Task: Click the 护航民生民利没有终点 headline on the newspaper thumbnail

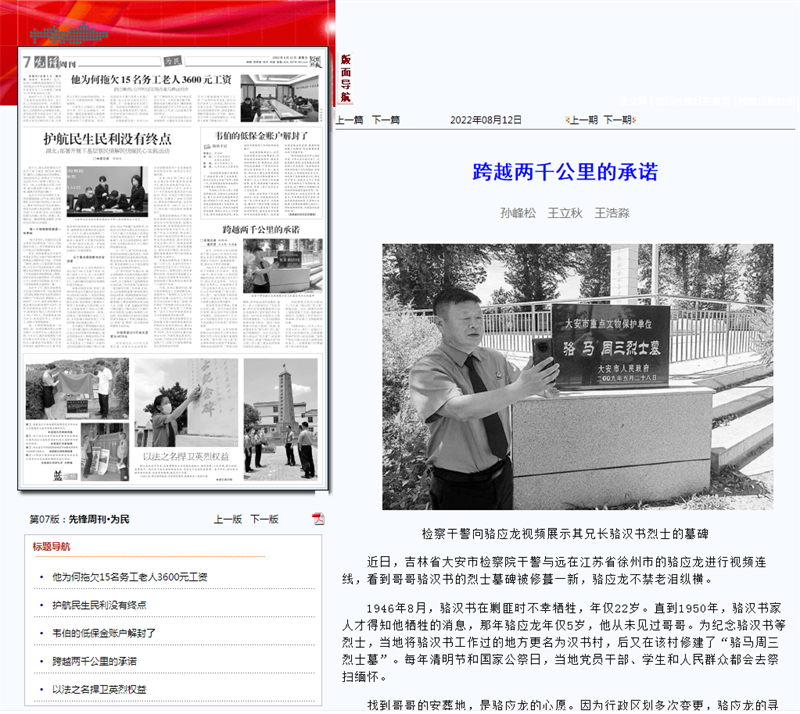Action: coord(107,139)
